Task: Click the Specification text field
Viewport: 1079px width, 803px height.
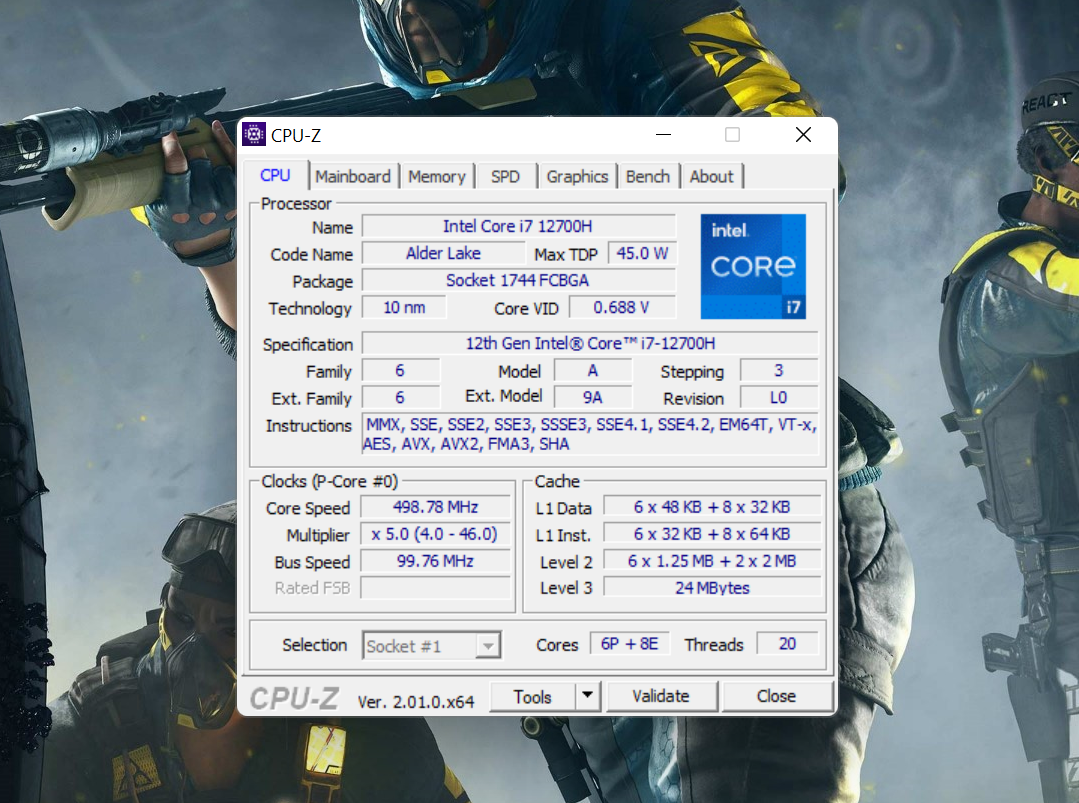Action: 590,344
